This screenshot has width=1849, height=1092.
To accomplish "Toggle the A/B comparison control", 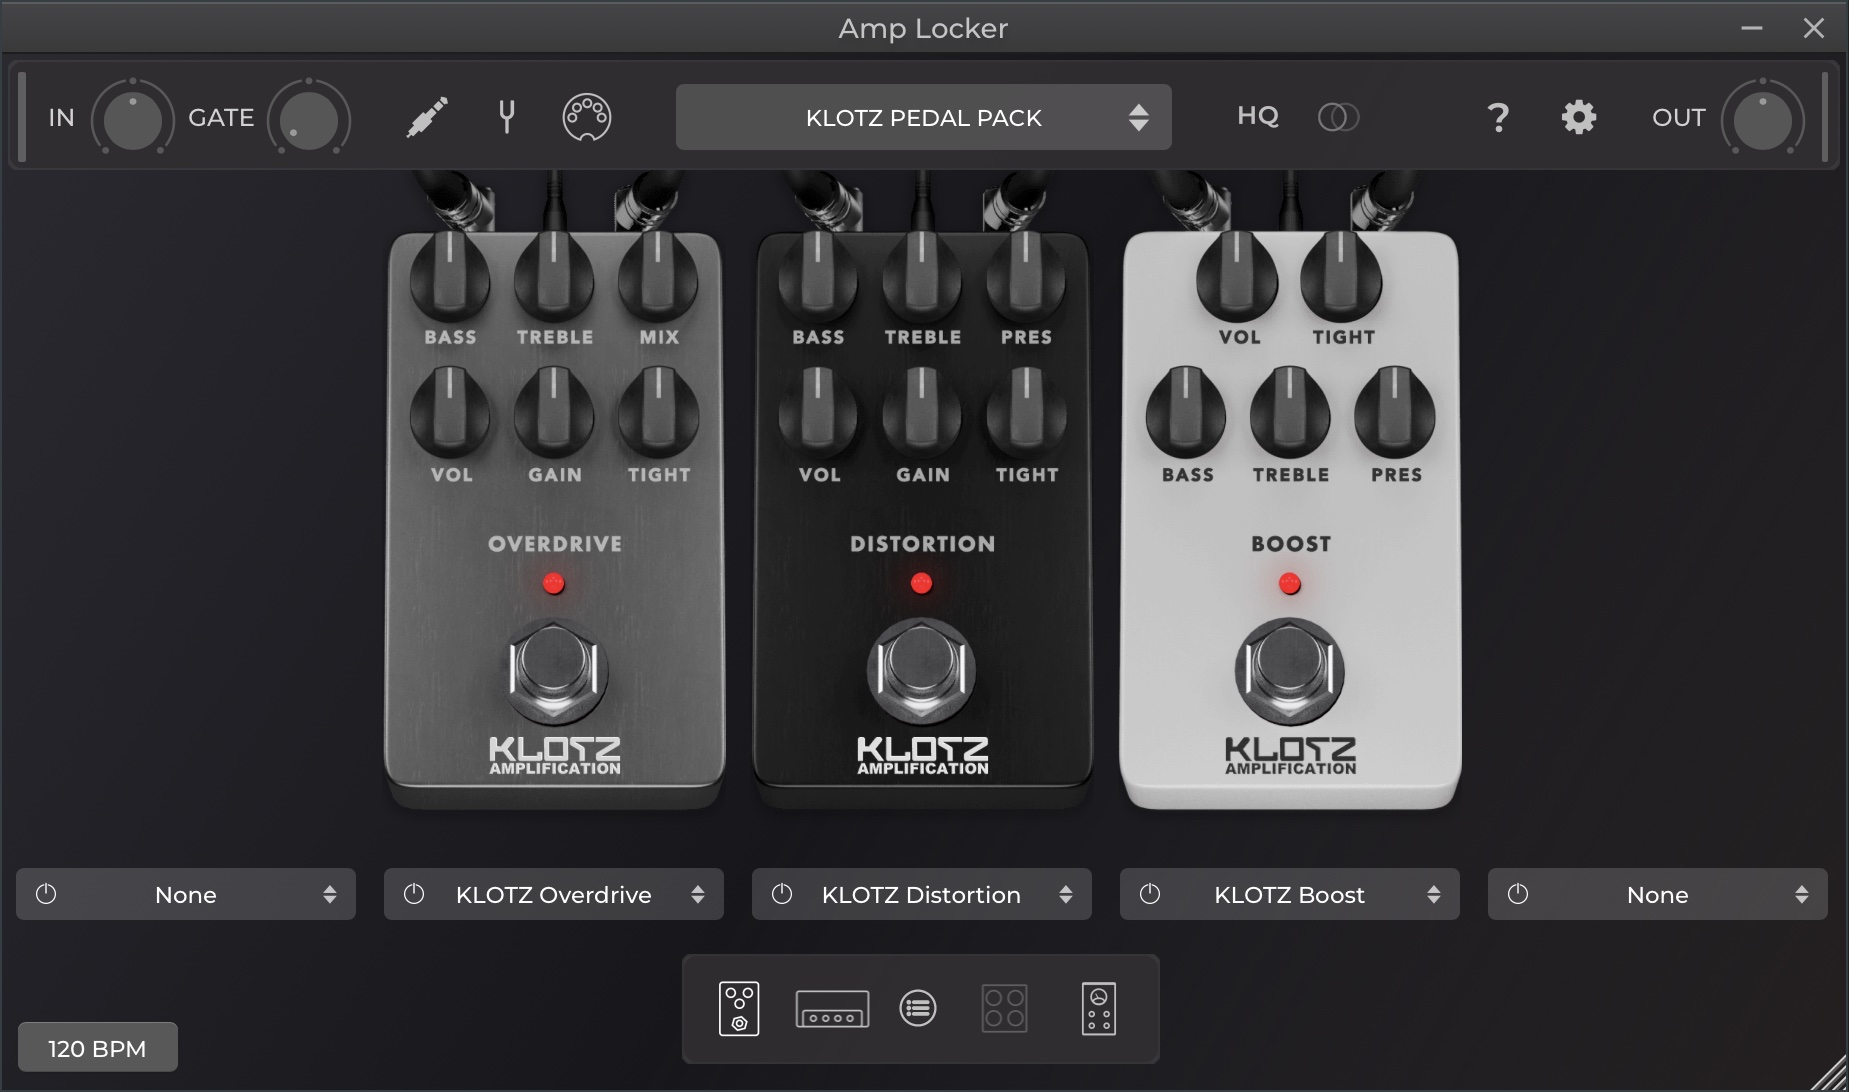I will 1338,117.
